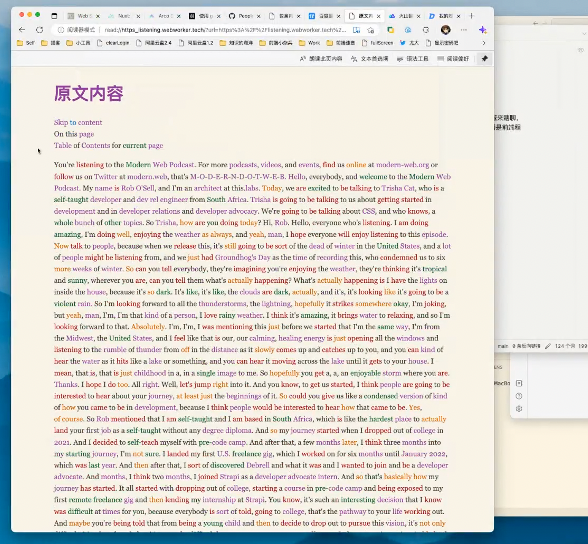
Task: Open Reading preferences in reader toolbar
Action: tap(453, 59)
